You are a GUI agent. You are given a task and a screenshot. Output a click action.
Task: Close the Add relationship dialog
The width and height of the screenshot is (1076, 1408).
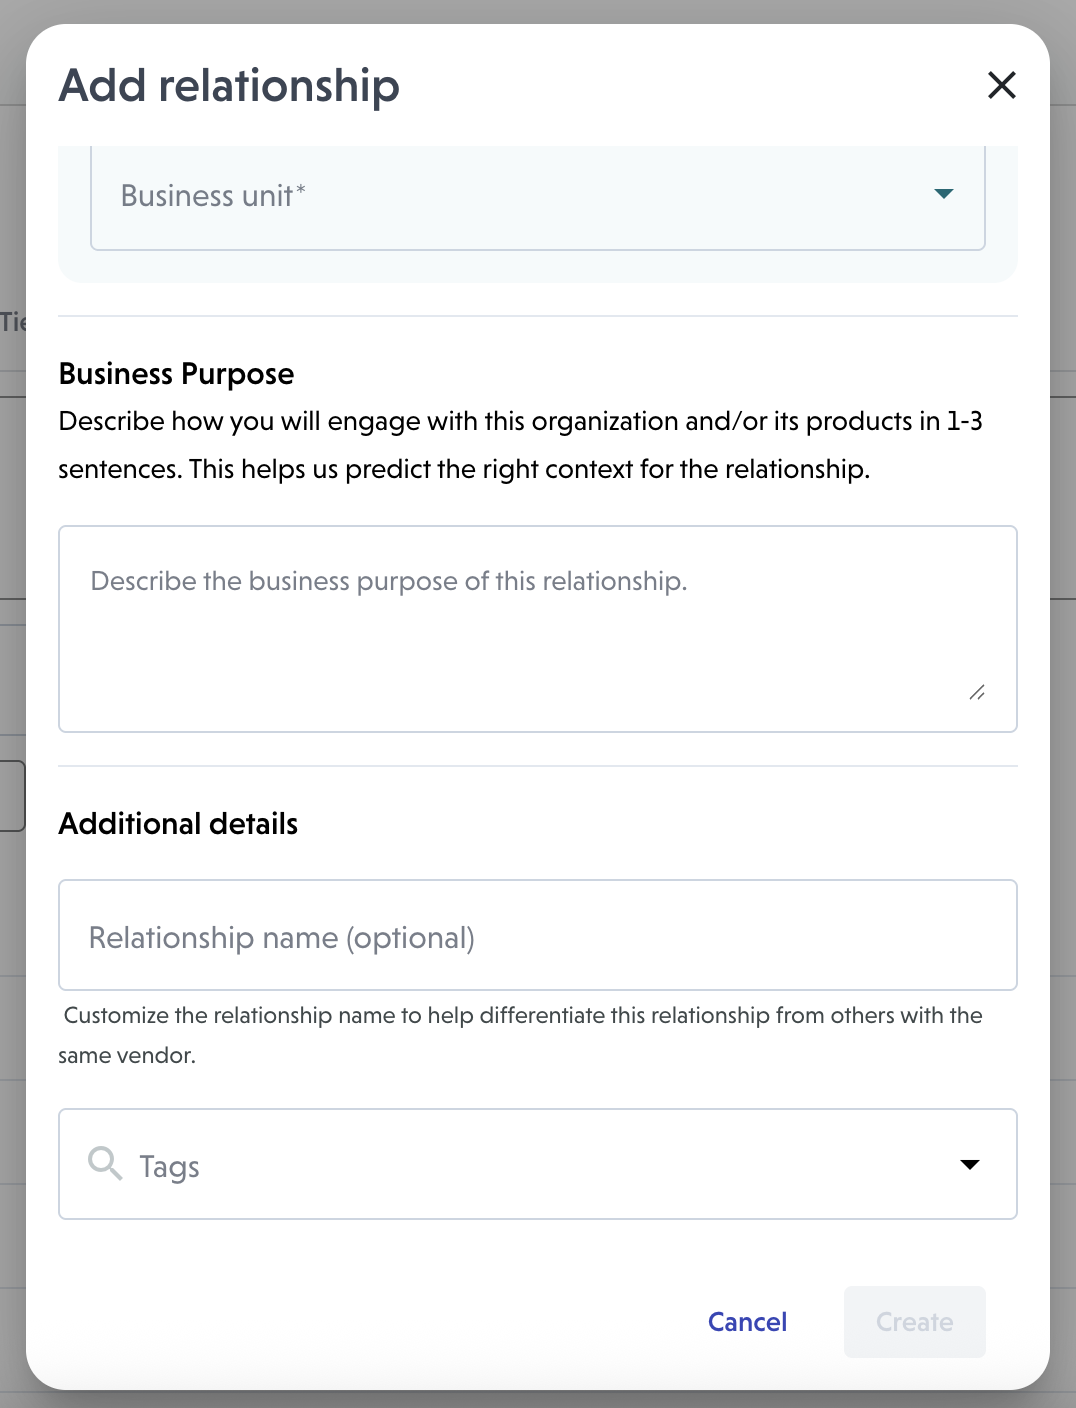[x=1001, y=85]
